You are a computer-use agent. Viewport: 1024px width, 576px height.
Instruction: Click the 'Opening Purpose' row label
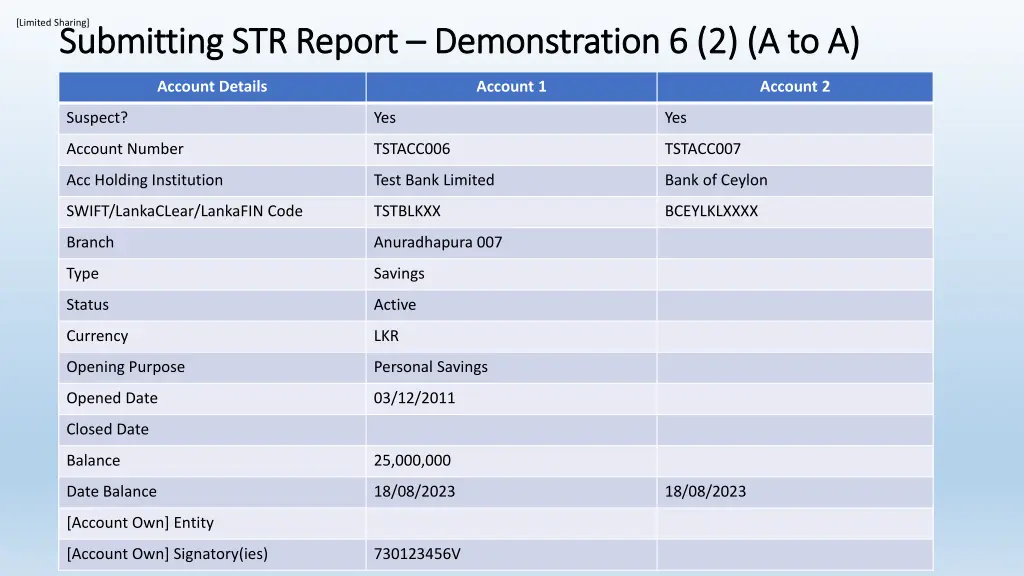pyautogui.click(x=125, y=367)
